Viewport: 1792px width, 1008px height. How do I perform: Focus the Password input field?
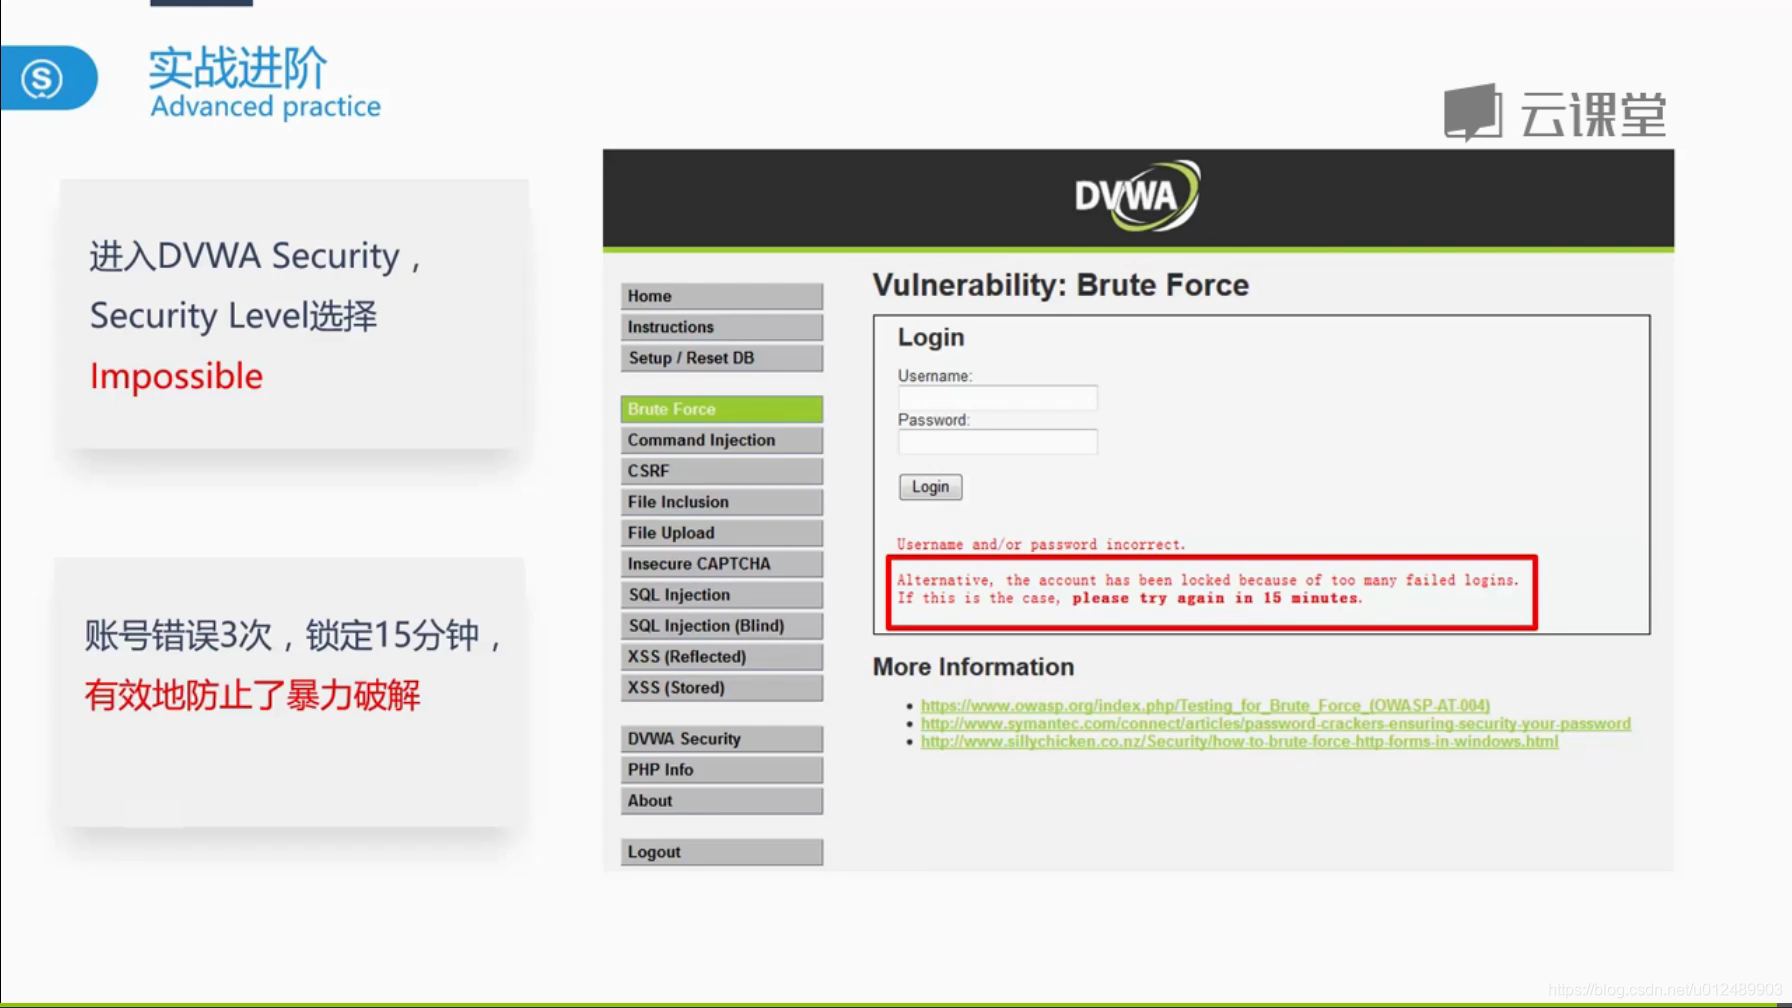click(997, 442)
